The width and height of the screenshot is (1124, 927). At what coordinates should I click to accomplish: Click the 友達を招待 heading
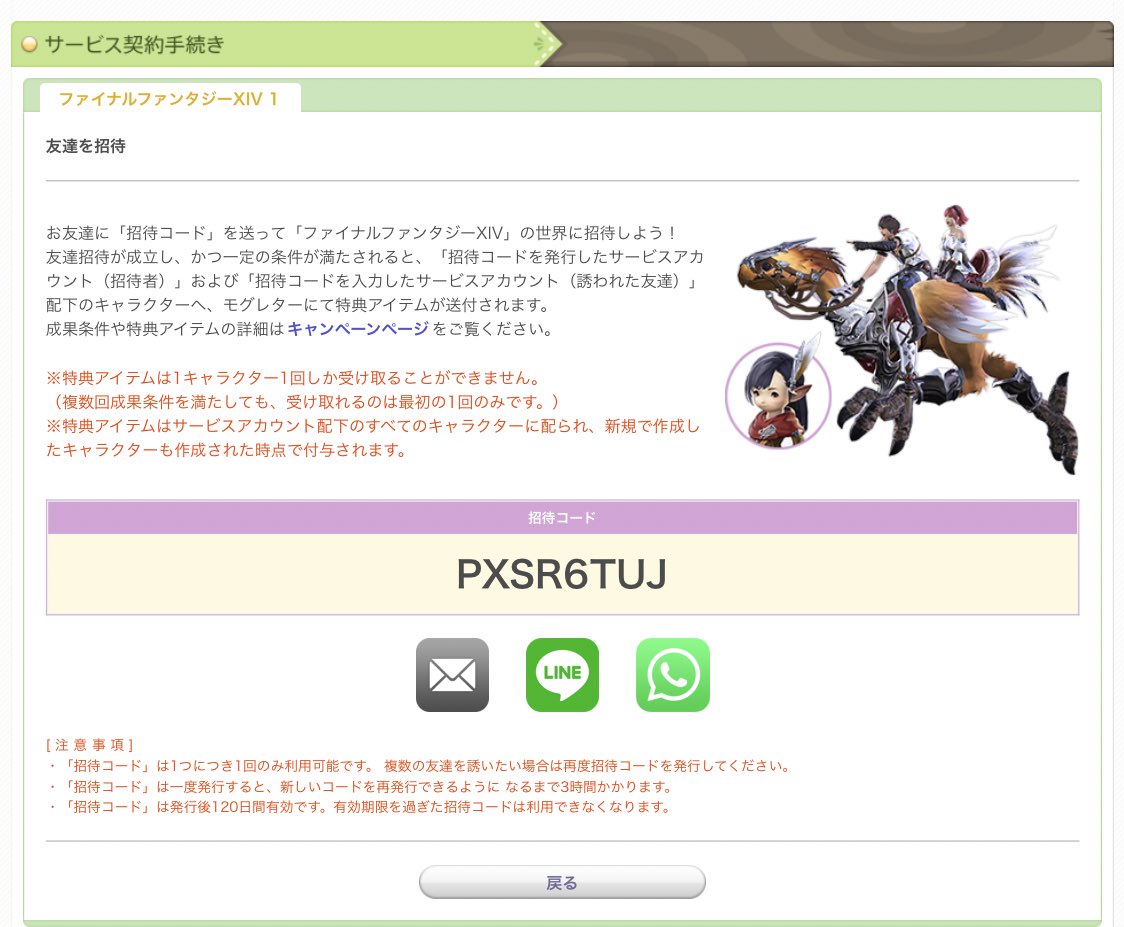[x=86, y=146]
